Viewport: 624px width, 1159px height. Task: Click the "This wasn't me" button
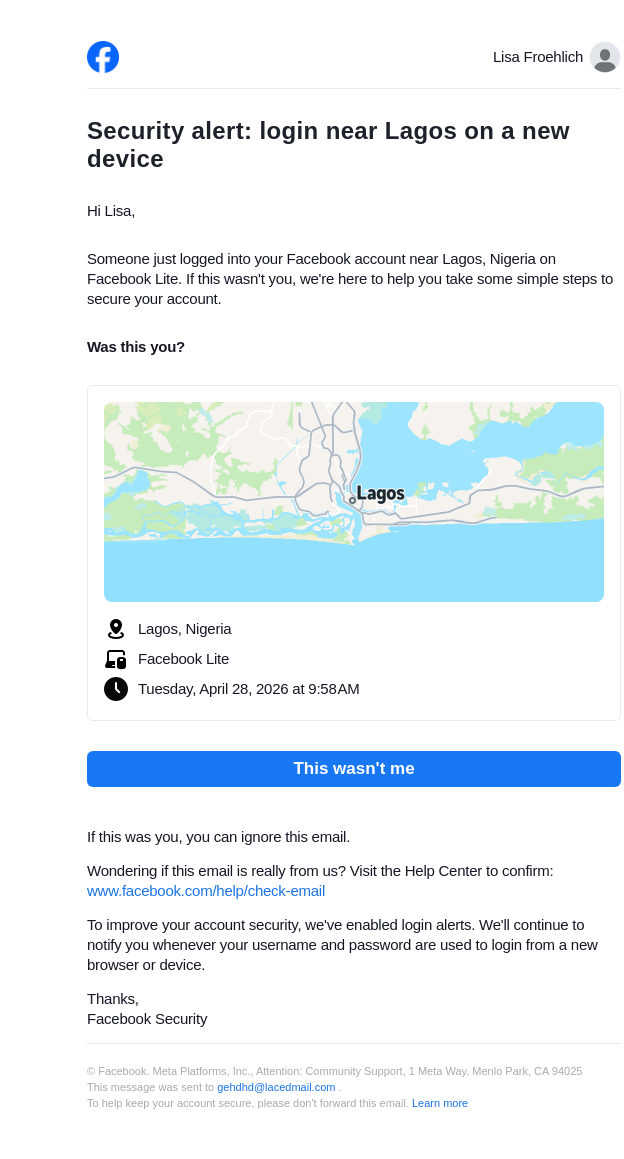pos(354,769)
